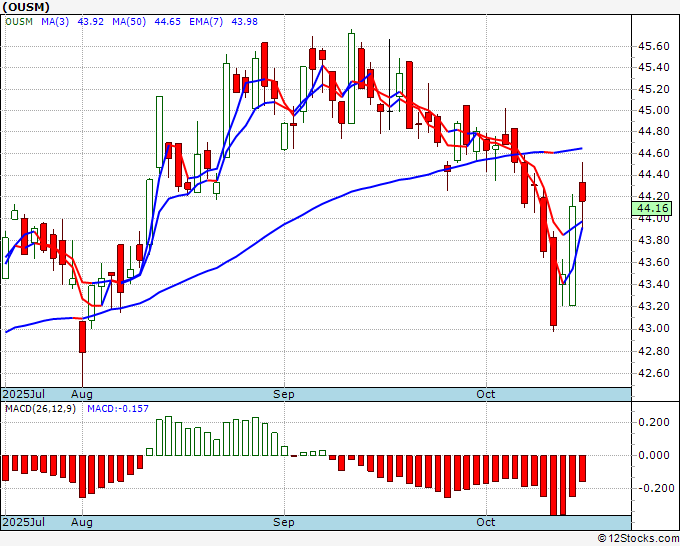Click the MA(3) legend label
Image resolution: width=680 pixels, height=546 pixels.
[55, 22]
